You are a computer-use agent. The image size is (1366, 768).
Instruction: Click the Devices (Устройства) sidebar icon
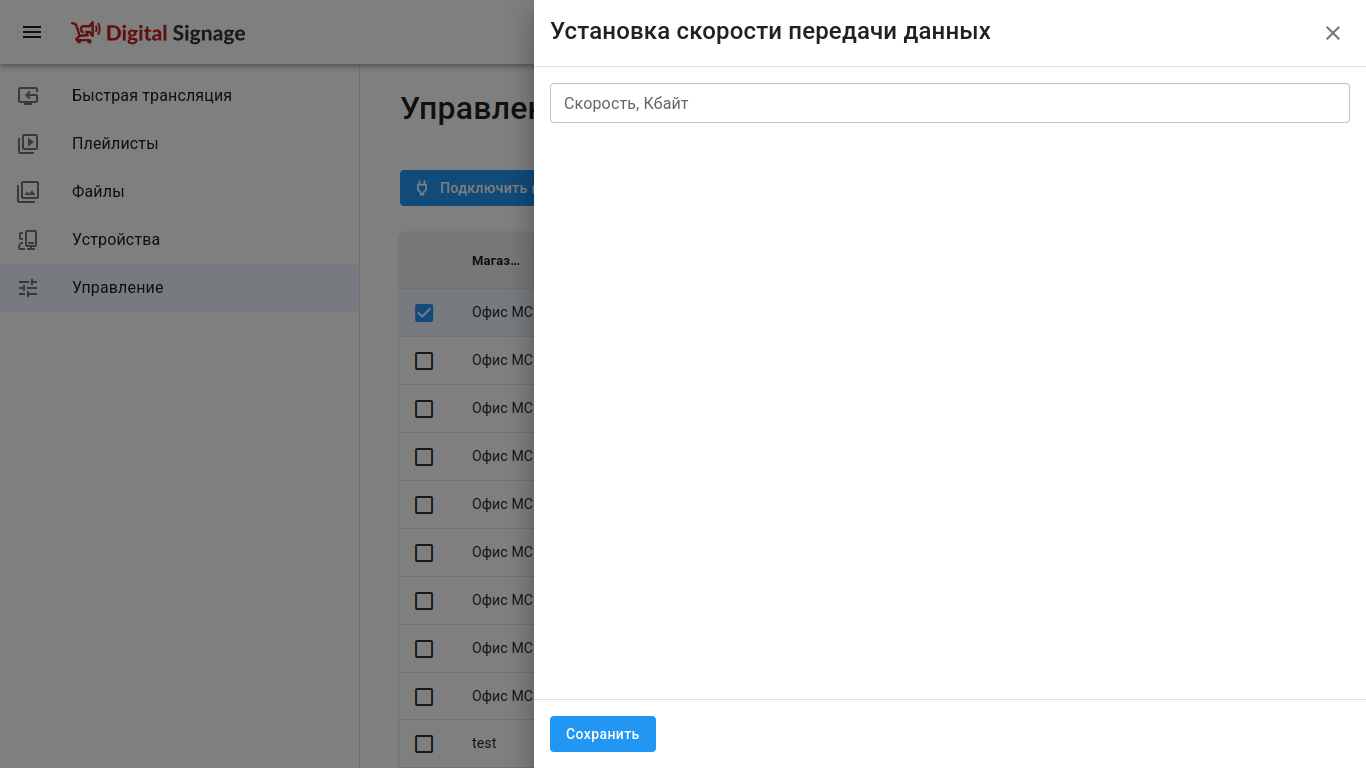tap(28, 240)
